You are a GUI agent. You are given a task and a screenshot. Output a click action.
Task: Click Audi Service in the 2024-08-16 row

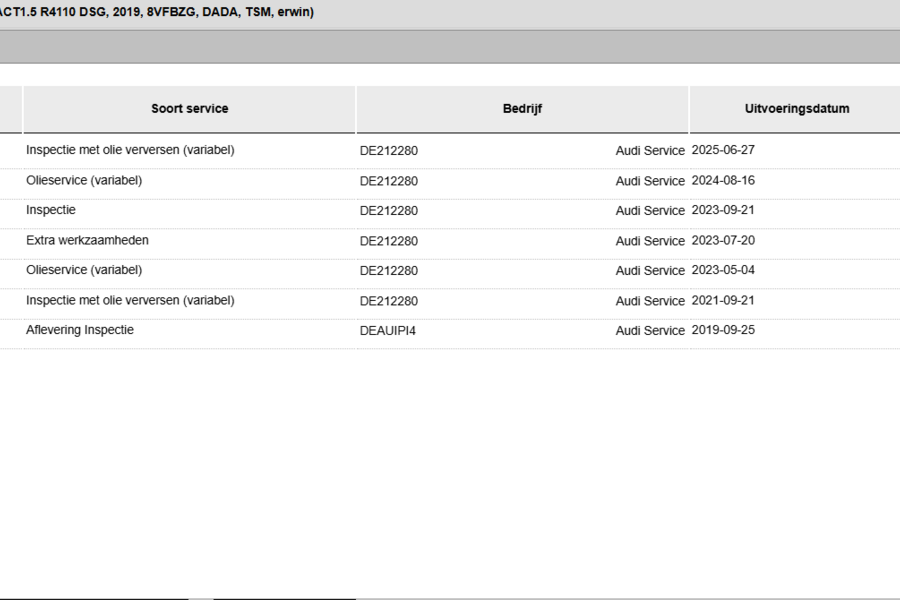point(650,181)
